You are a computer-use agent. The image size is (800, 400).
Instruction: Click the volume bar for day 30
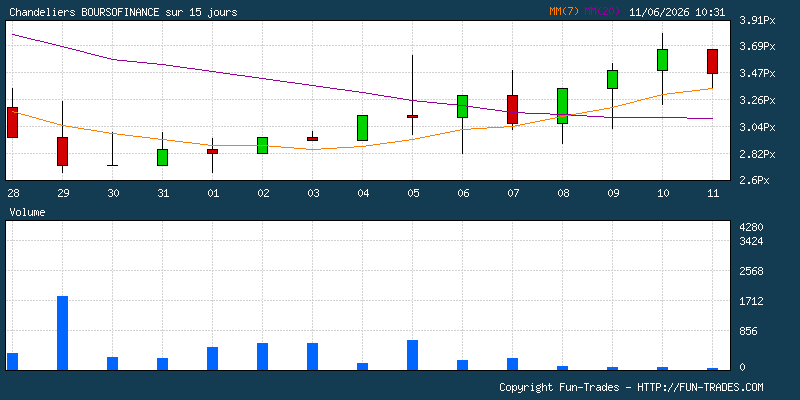point(112,364)
